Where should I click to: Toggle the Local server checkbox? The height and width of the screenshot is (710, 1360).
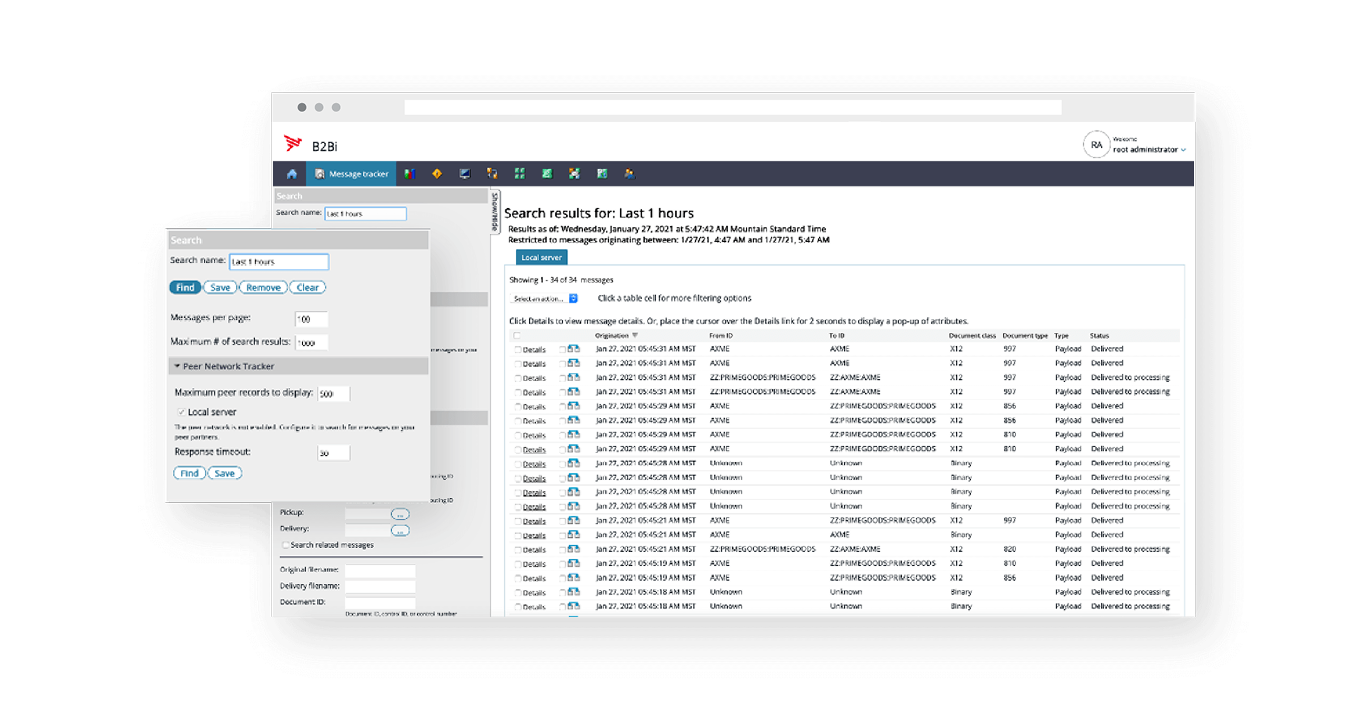click(181, 412)
